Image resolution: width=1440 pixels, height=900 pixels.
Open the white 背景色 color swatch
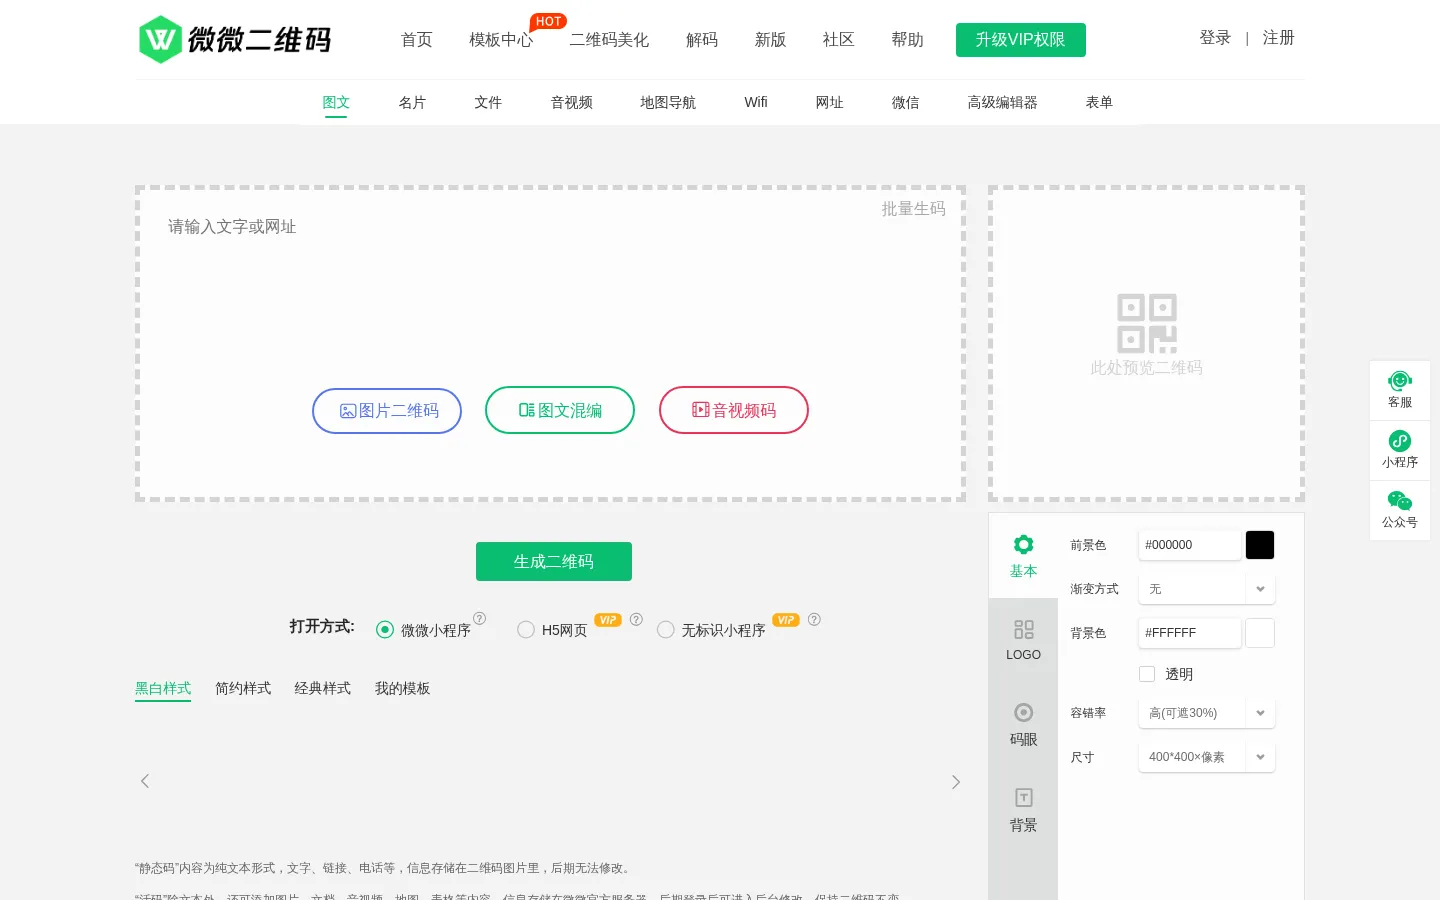point(1260,633)
